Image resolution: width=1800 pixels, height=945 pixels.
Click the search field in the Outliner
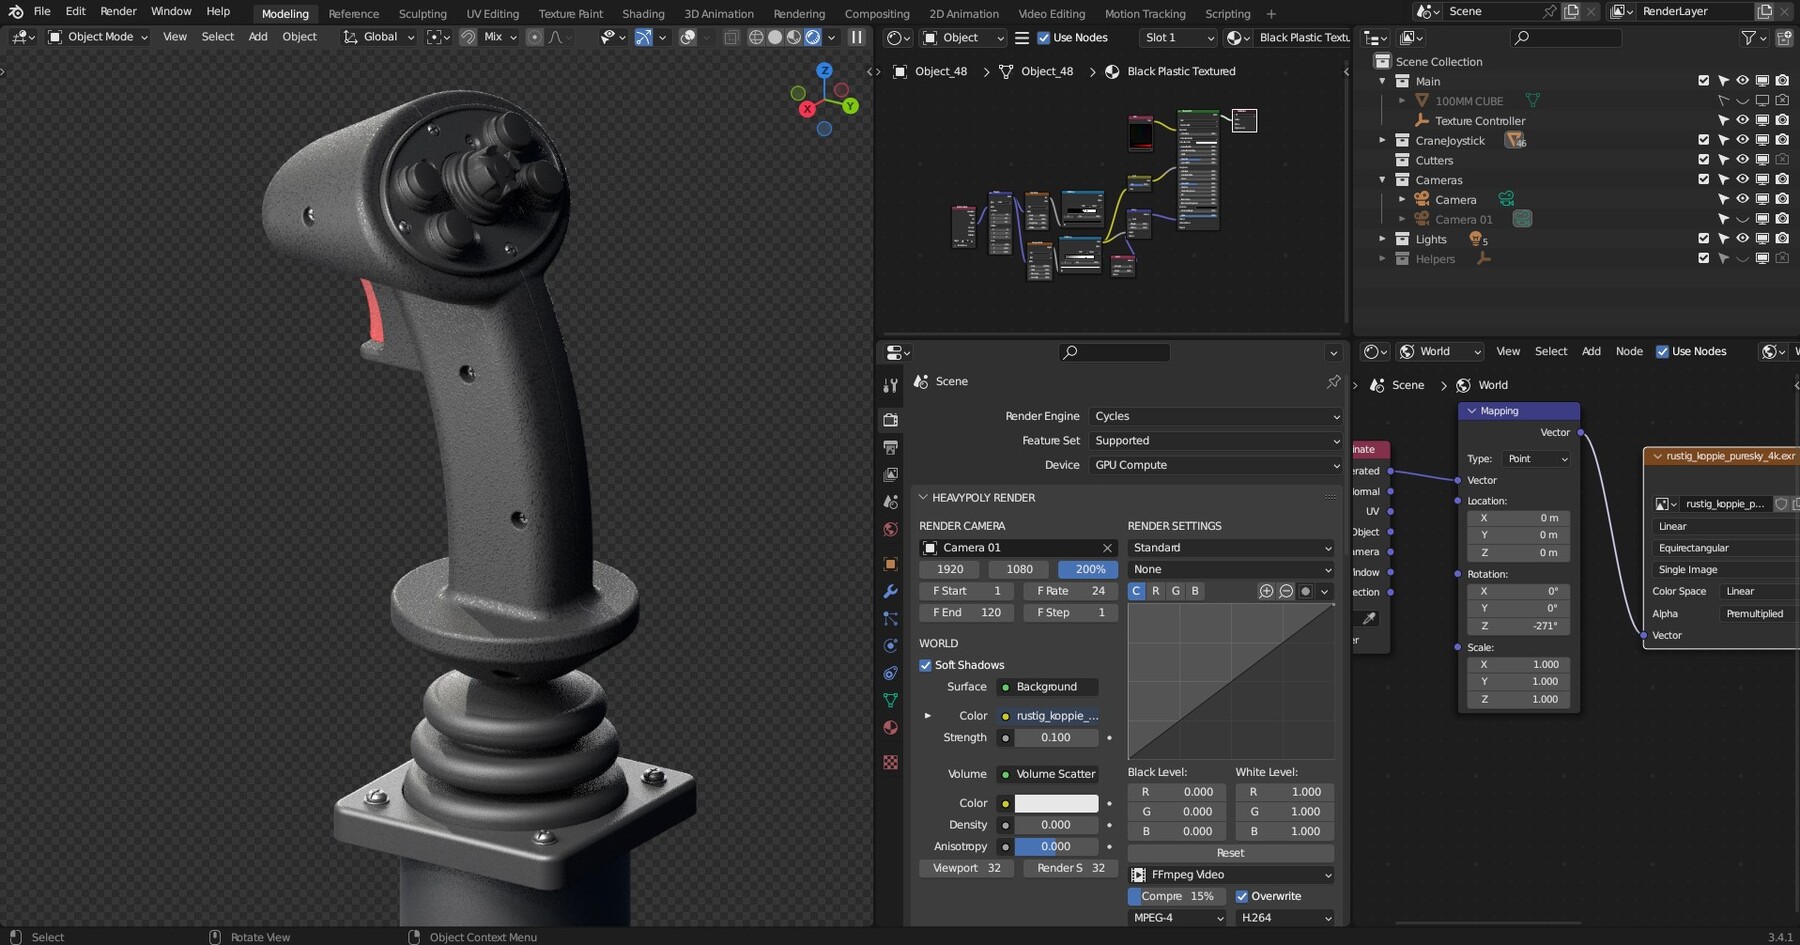pyautogui.click(x=1565, y=37)
